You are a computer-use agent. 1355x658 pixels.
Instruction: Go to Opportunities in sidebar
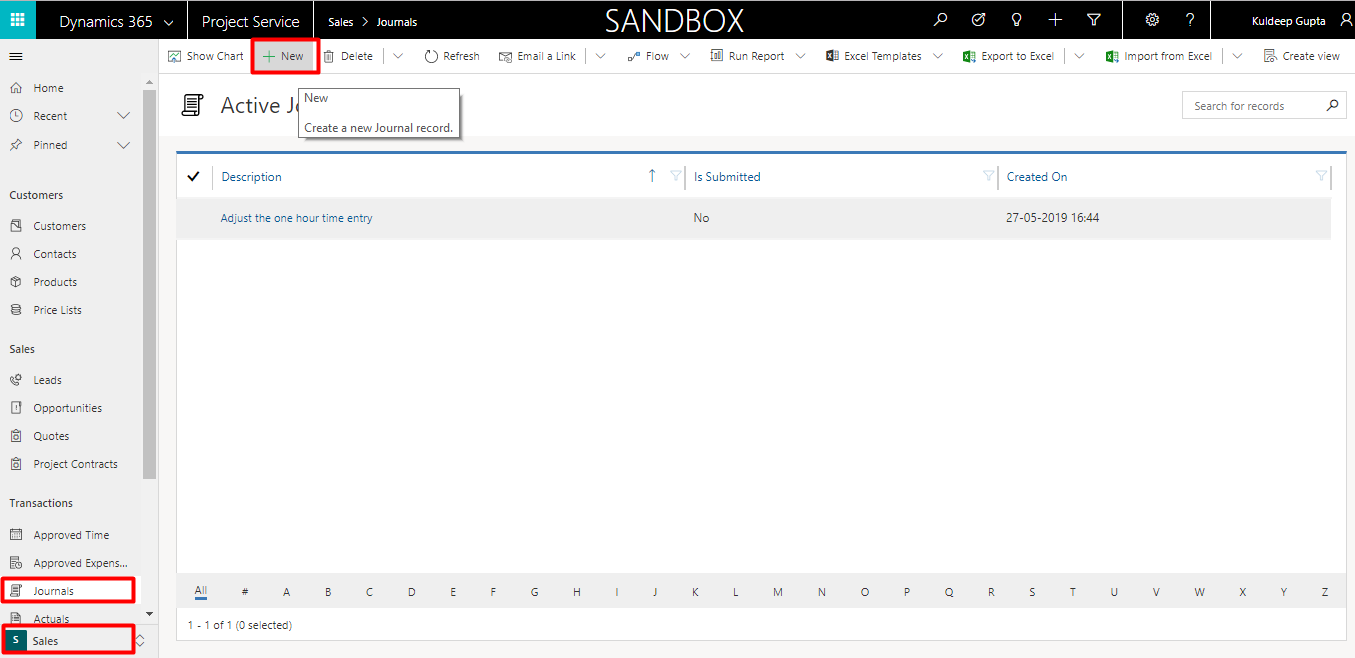tap(67, 408)
